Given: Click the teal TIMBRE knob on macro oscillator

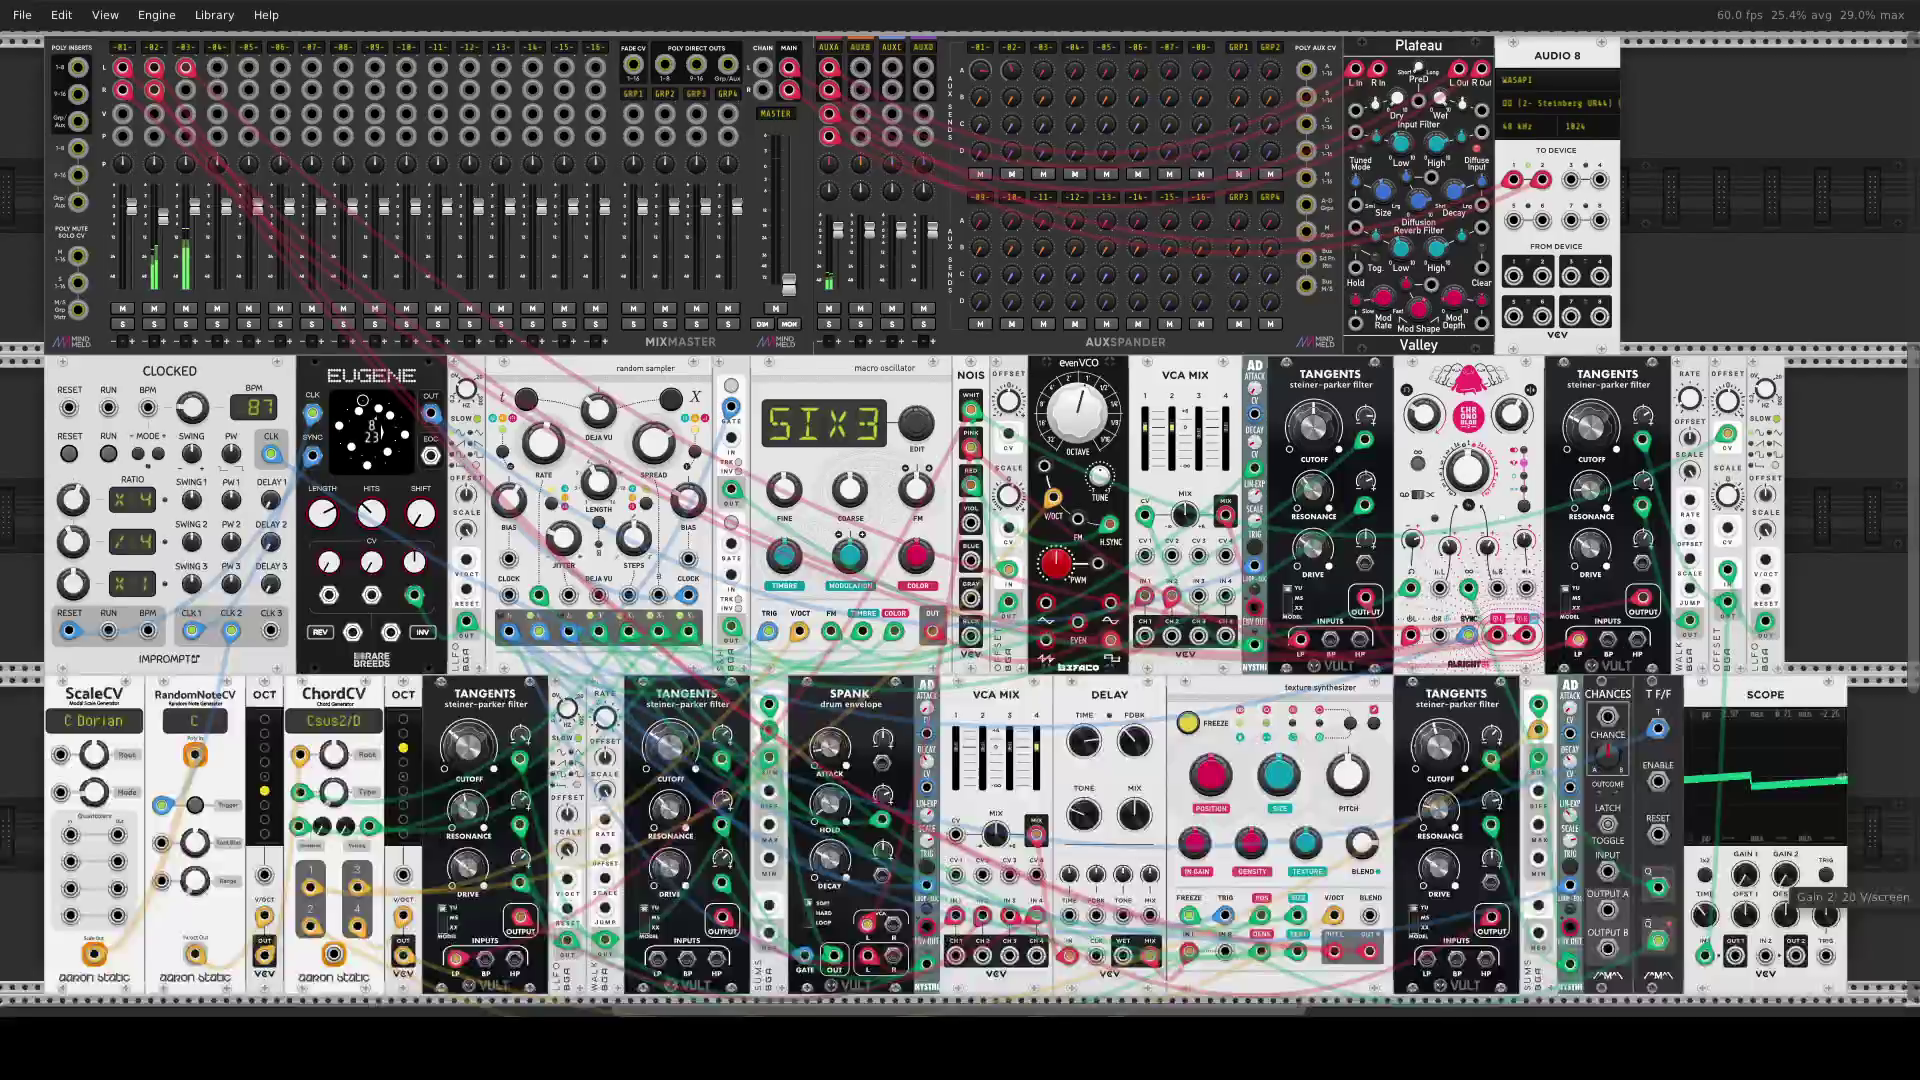Looking at the screenshot, I should pos(784,556).
